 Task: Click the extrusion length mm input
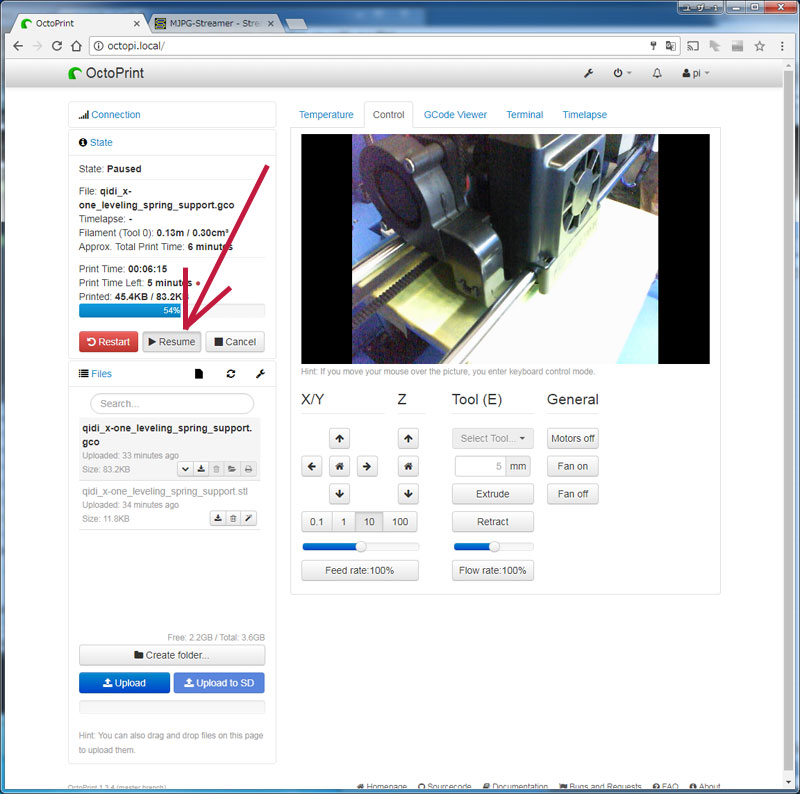pyautogui.click(x=480, y=466)
